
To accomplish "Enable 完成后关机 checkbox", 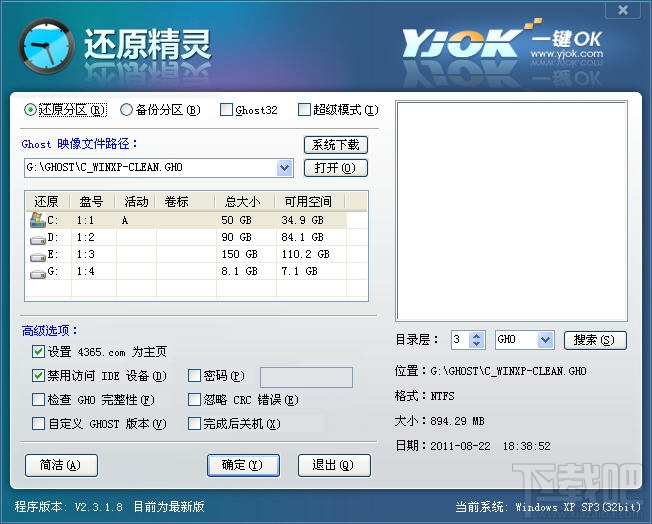I will coord(194,424).
